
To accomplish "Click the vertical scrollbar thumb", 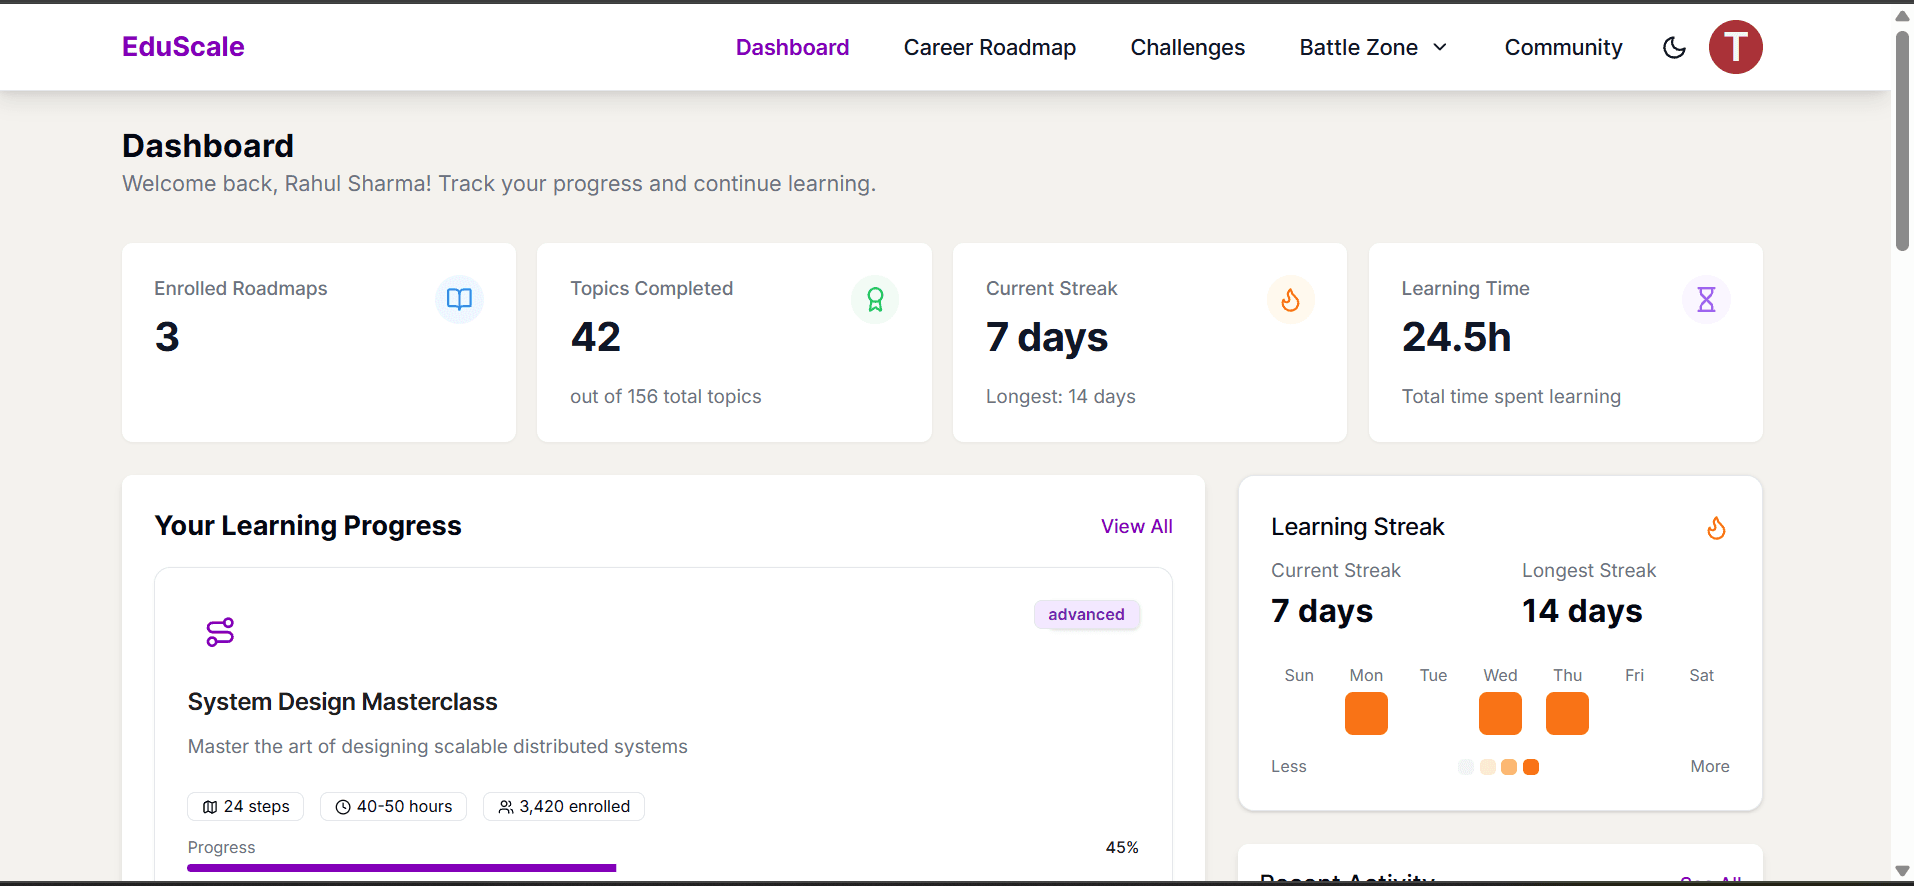I will (1902, 140).
